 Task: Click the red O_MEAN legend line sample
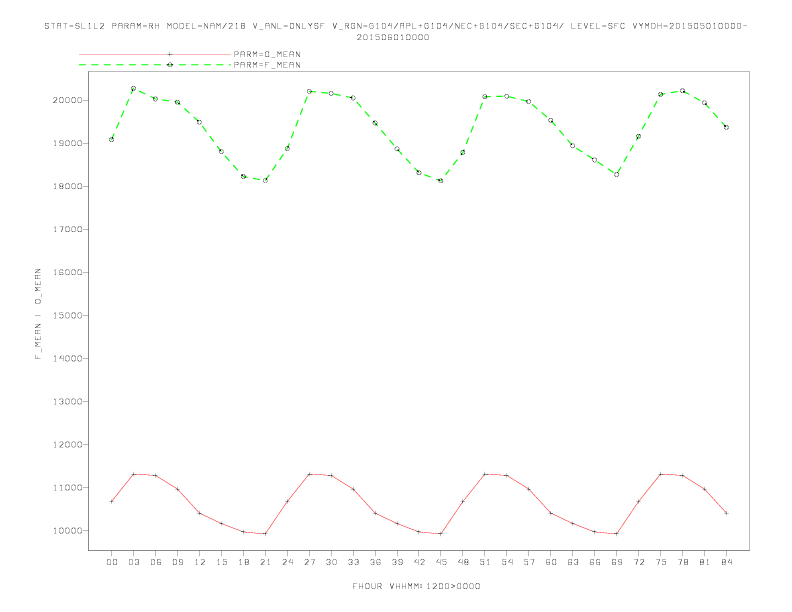pos(155,54)
